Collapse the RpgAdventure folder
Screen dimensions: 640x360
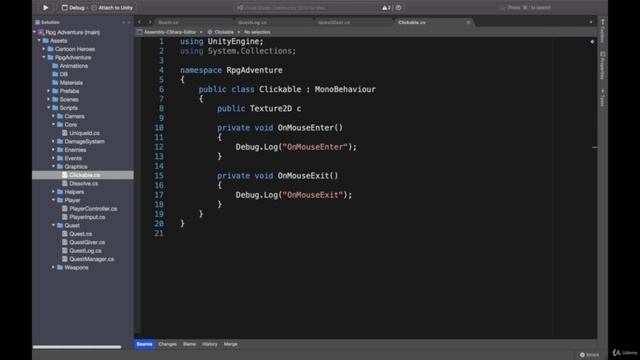[44, 57]
